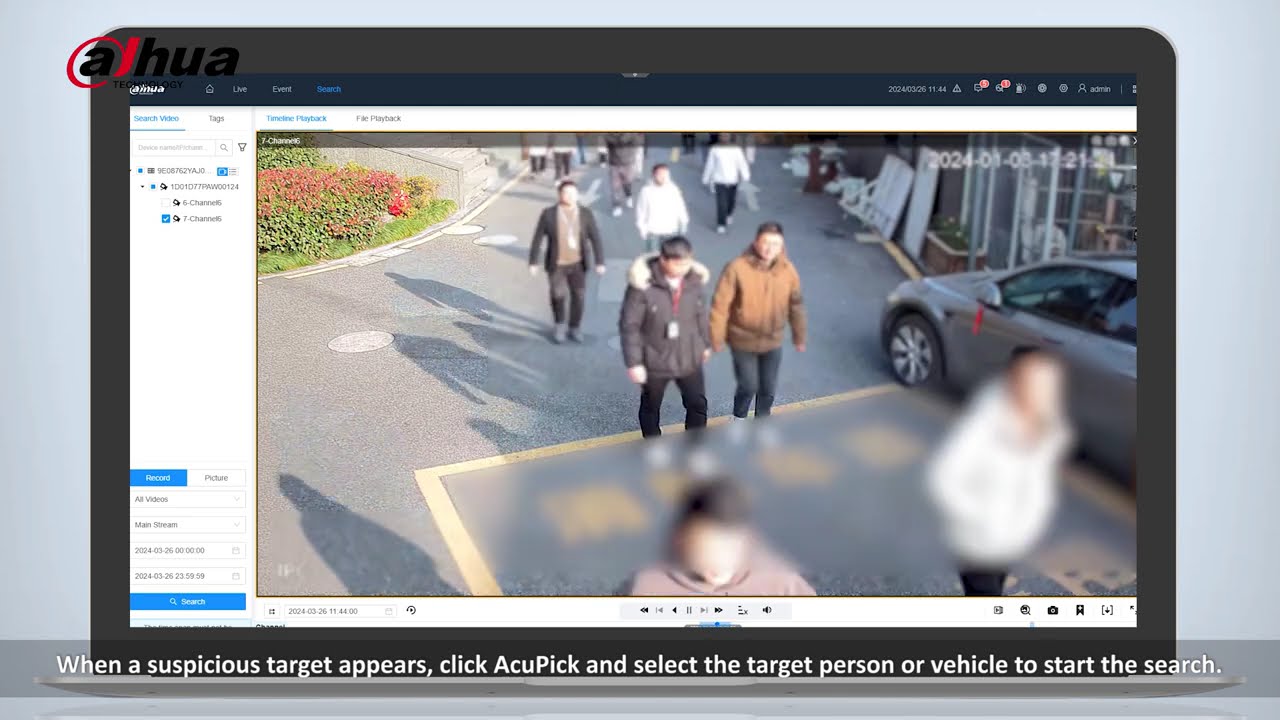Check the 6-Channel6 checkbox

click(x=166, y=203)
